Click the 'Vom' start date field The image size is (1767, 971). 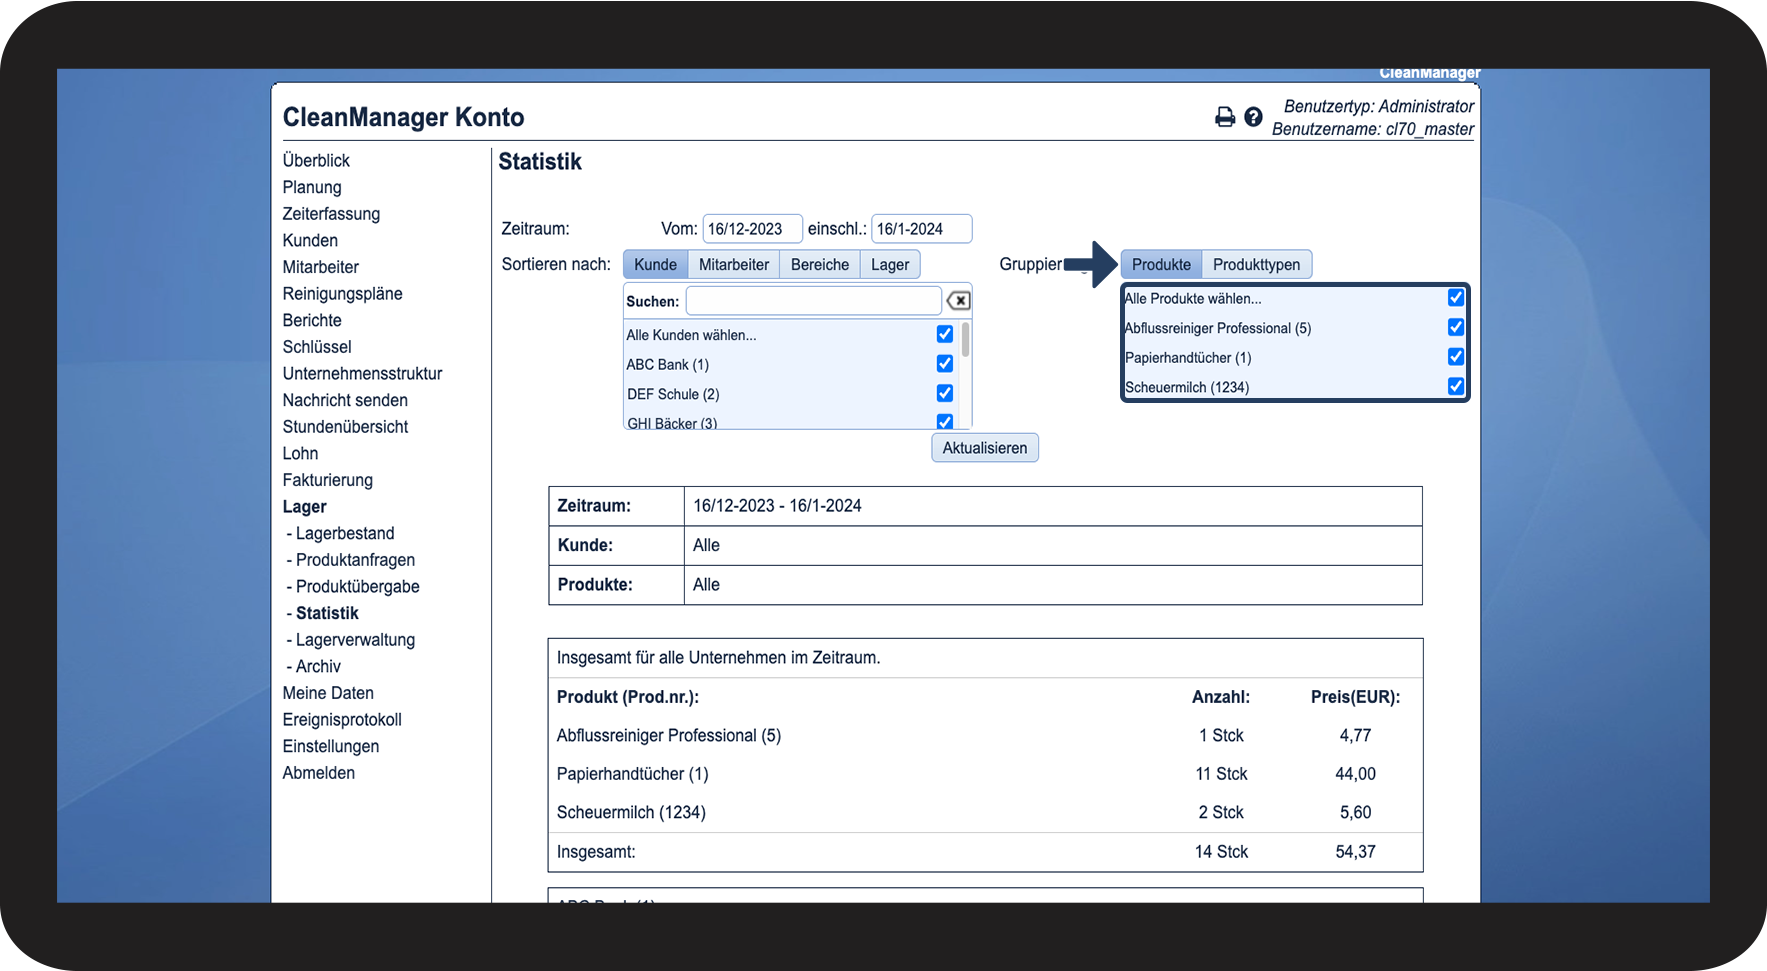pos(751,229)
